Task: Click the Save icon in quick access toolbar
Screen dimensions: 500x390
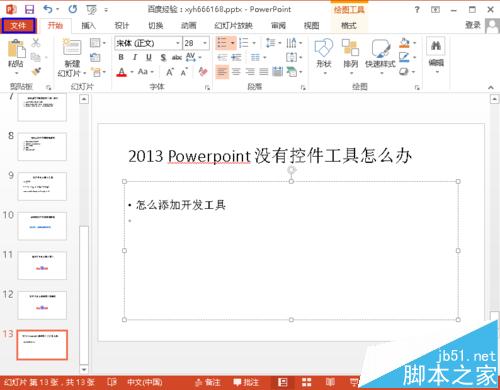Action: (30, 9)
